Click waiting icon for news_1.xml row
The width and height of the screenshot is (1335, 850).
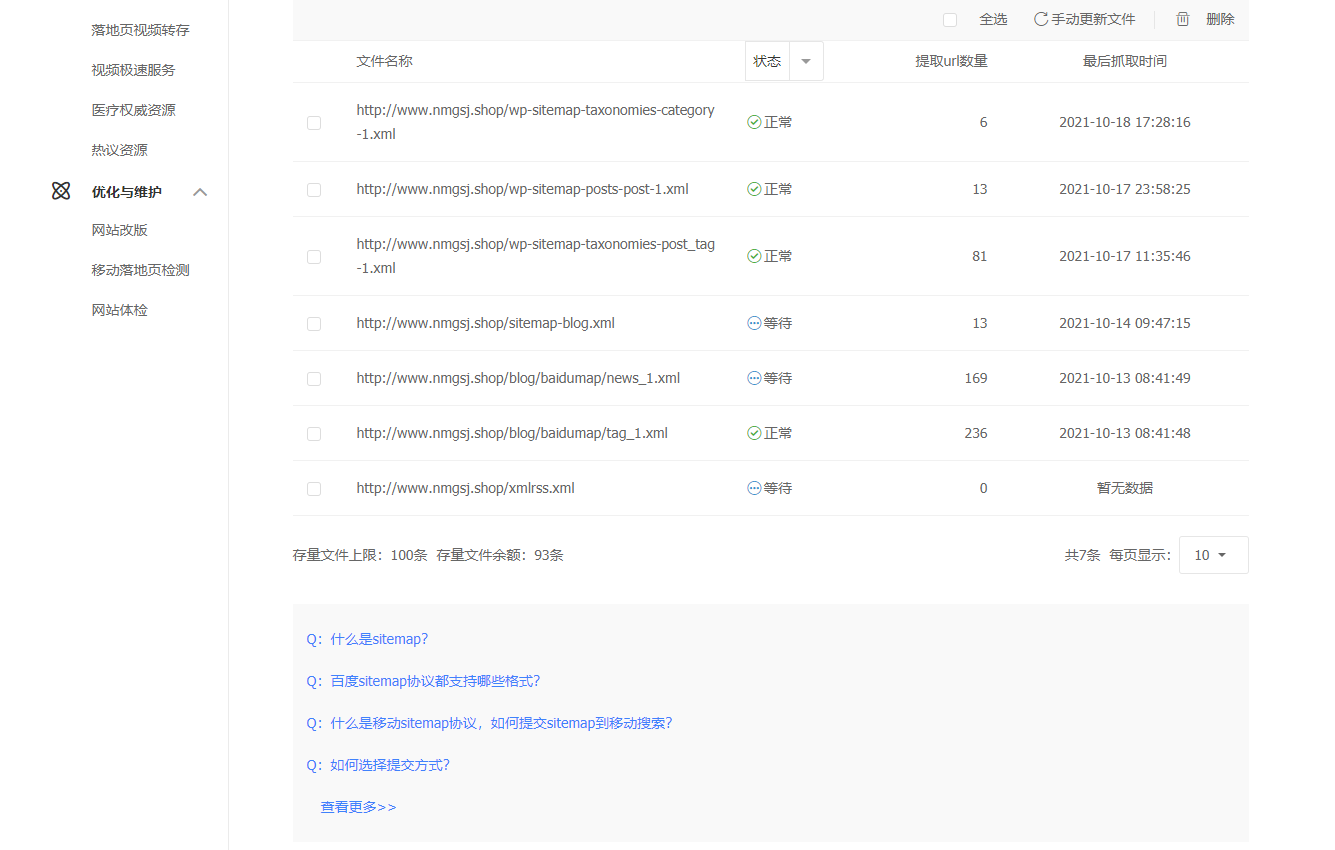(x=754, y=378)
